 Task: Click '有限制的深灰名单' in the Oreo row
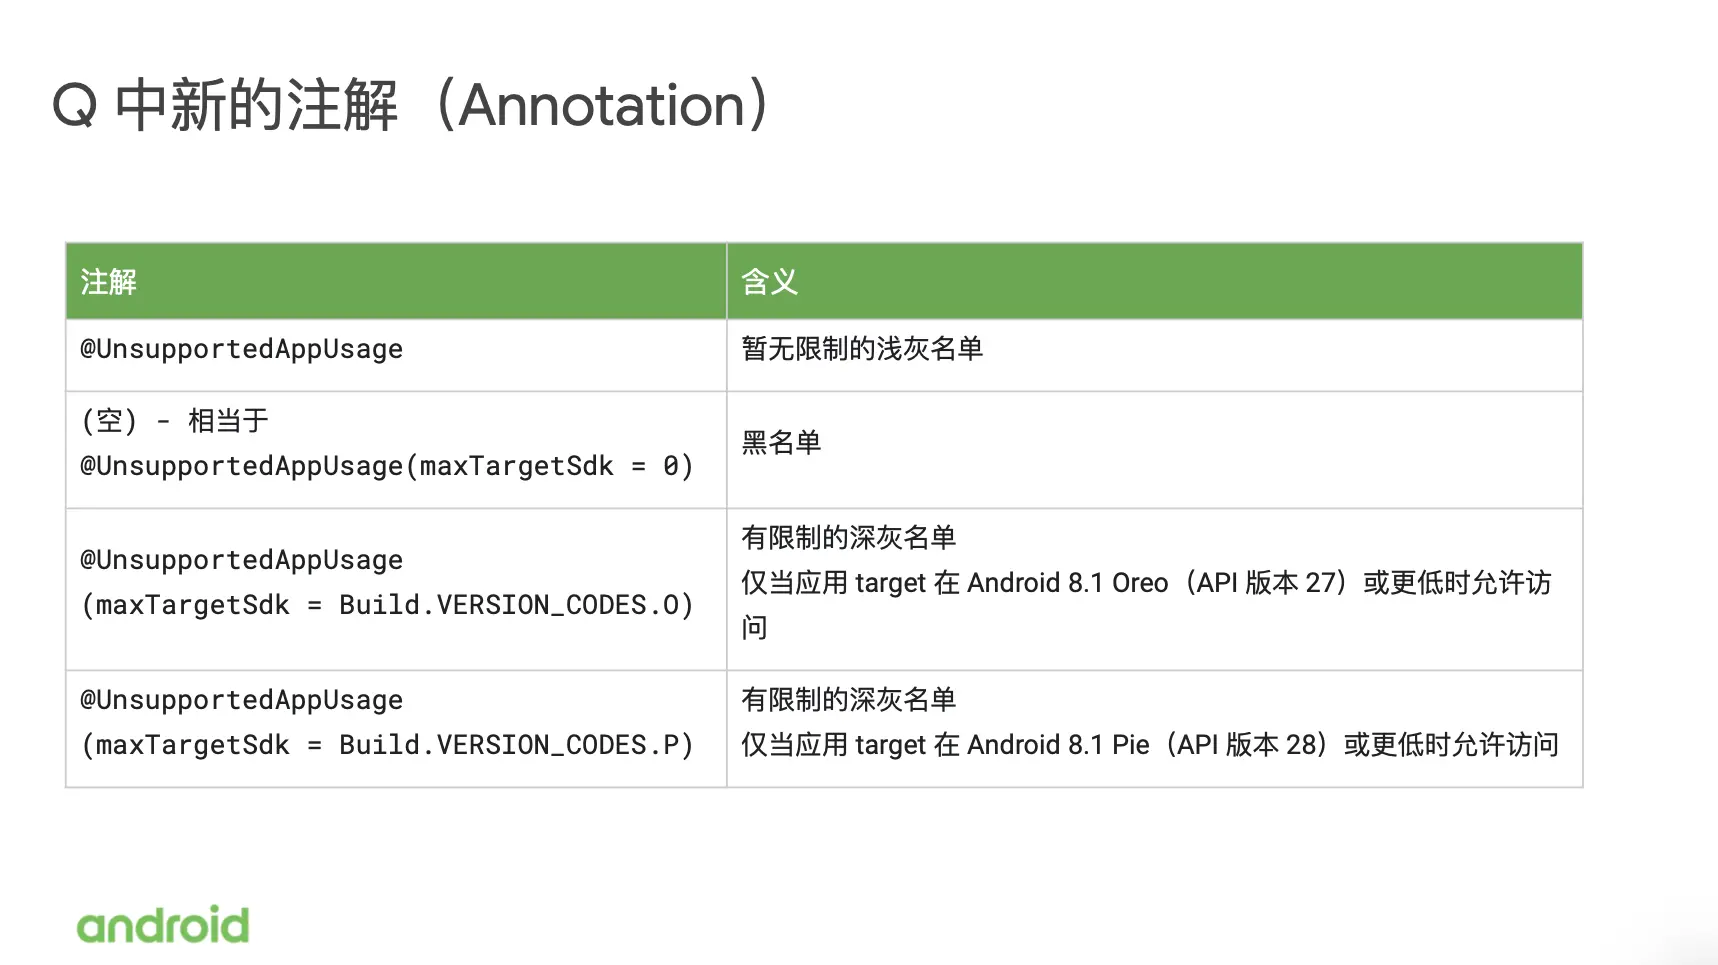848,538
